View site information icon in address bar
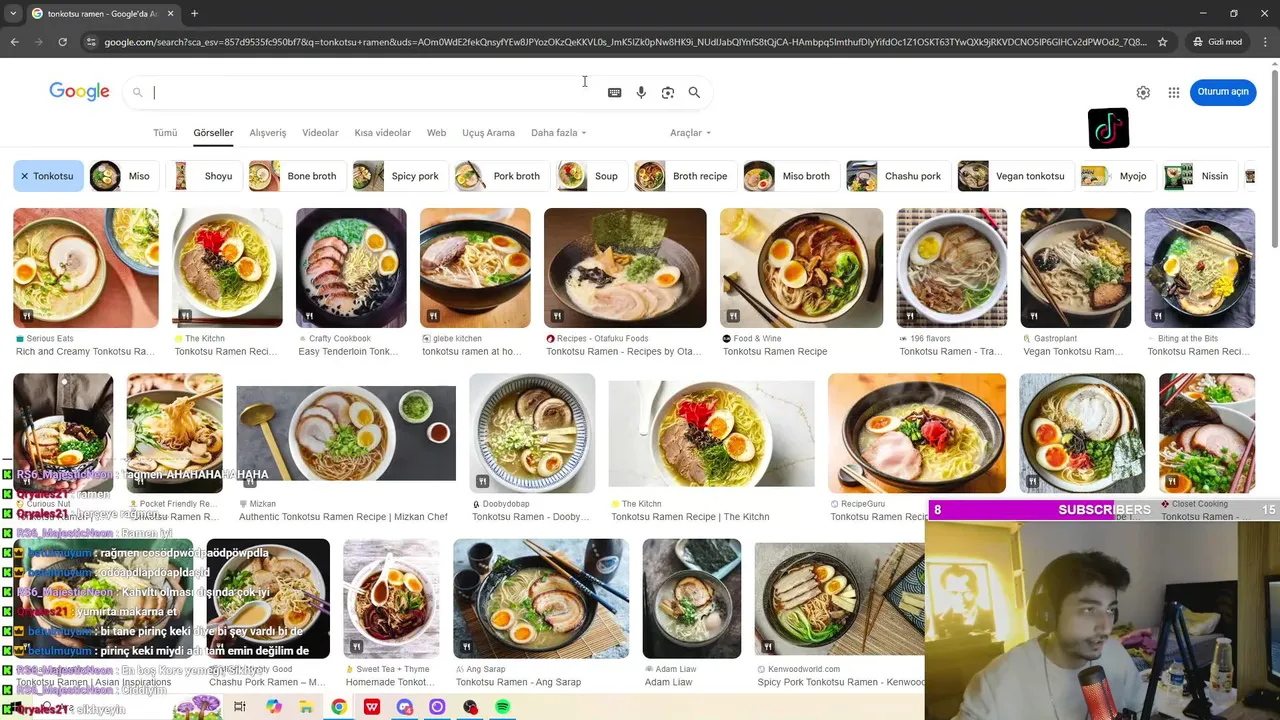This screenshot has height=720, width=1280. click(x=91, y=42)
